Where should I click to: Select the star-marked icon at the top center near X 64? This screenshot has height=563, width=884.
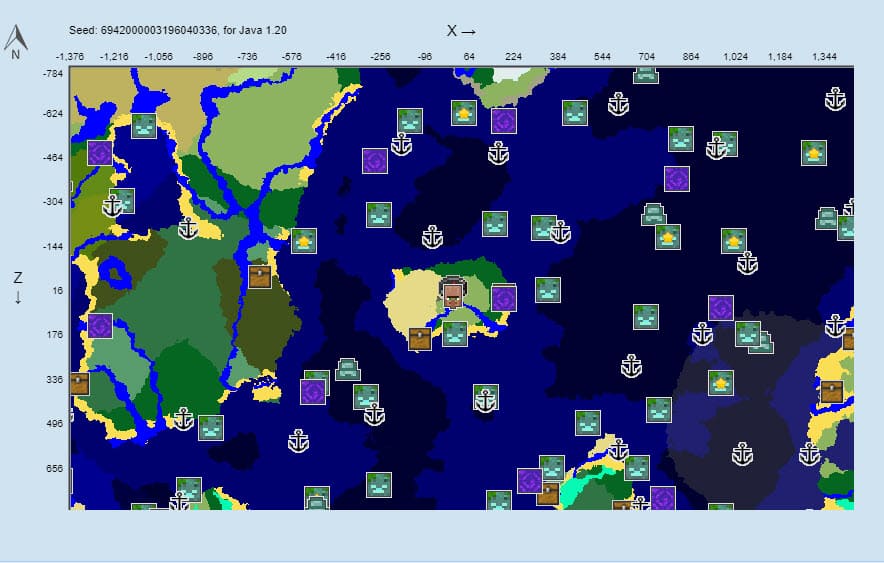click(464, 113)
